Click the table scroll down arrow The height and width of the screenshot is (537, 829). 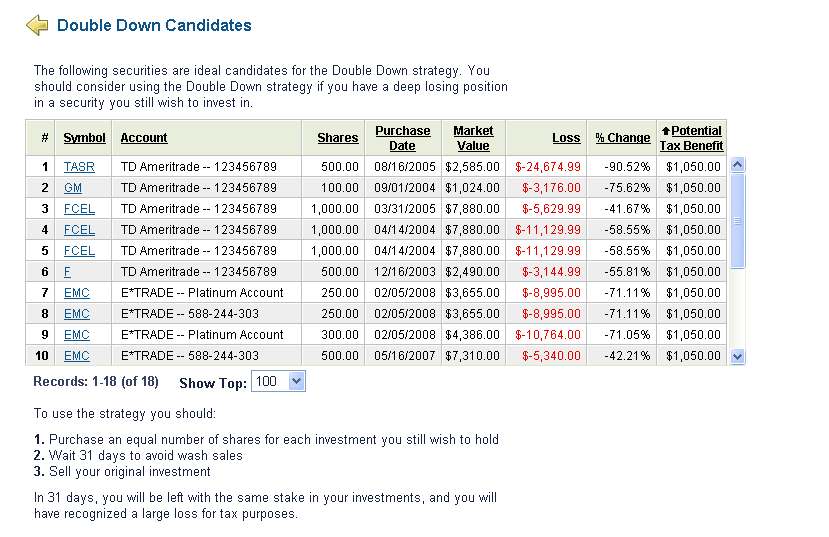point(738,357)
